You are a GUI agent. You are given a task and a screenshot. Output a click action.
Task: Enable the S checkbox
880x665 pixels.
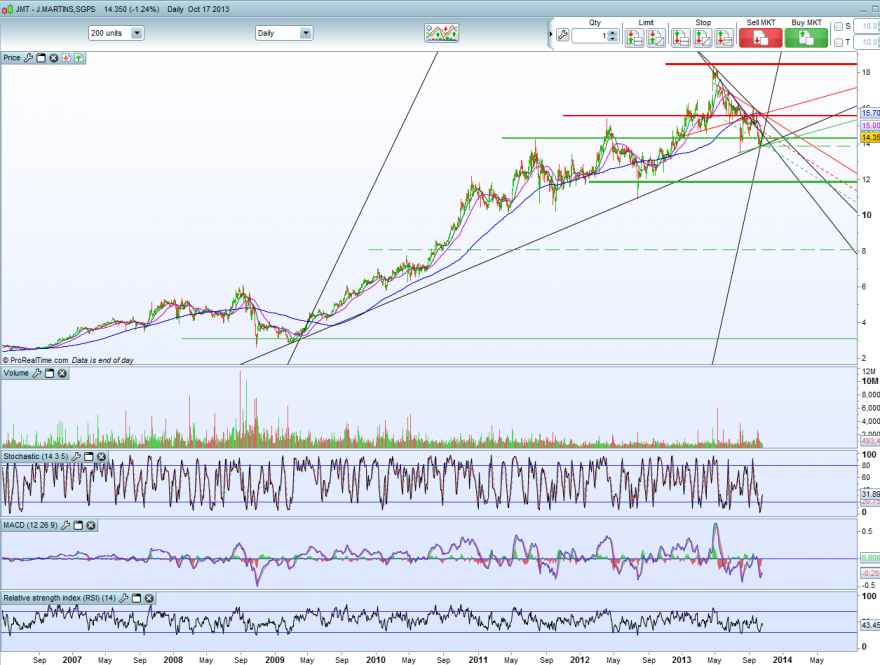pyautogui.click(x=838, y=26)
